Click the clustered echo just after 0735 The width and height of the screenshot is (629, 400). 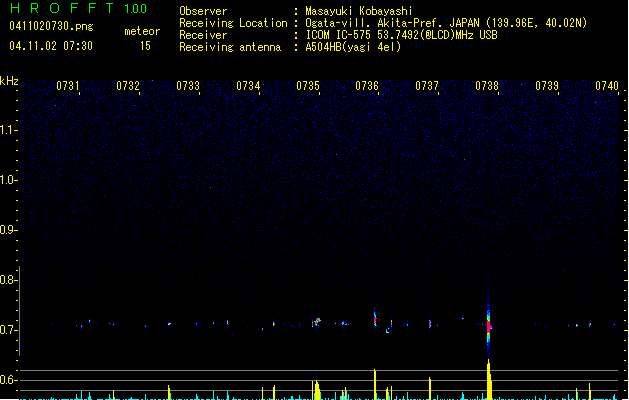click(x=317, y=322)
